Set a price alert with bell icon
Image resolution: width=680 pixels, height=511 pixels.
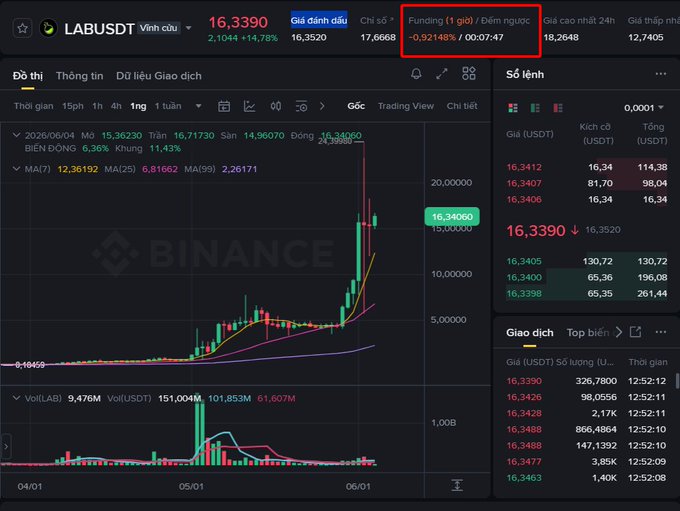[x=416, y=74]
